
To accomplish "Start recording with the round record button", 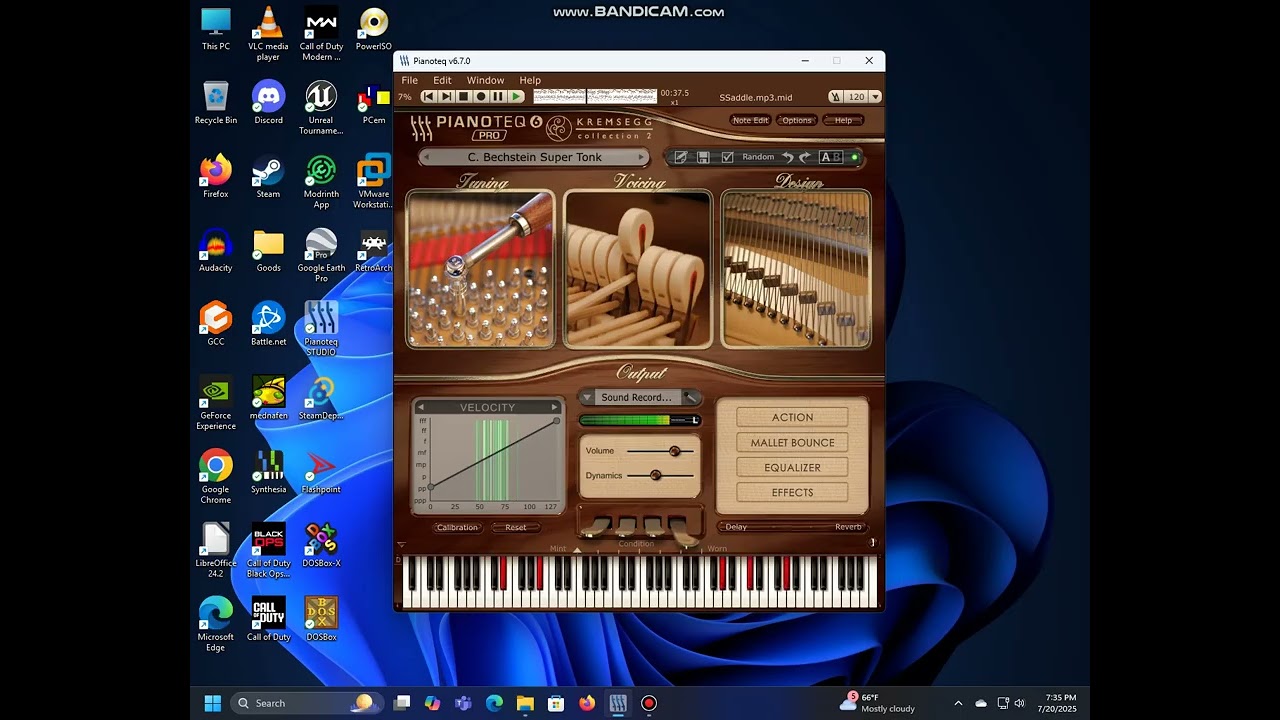I will click(x=481, y=97).
